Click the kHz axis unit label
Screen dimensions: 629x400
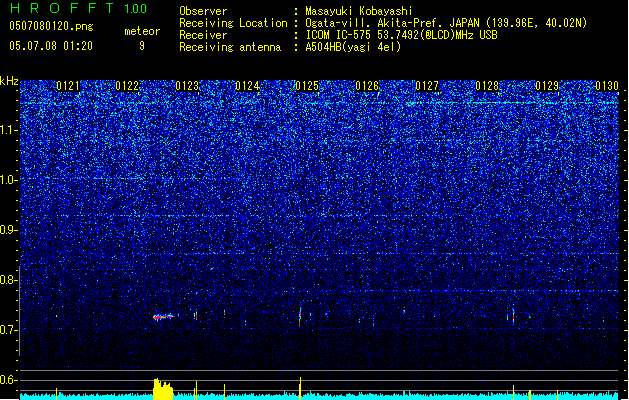click(x=9, y=81)
